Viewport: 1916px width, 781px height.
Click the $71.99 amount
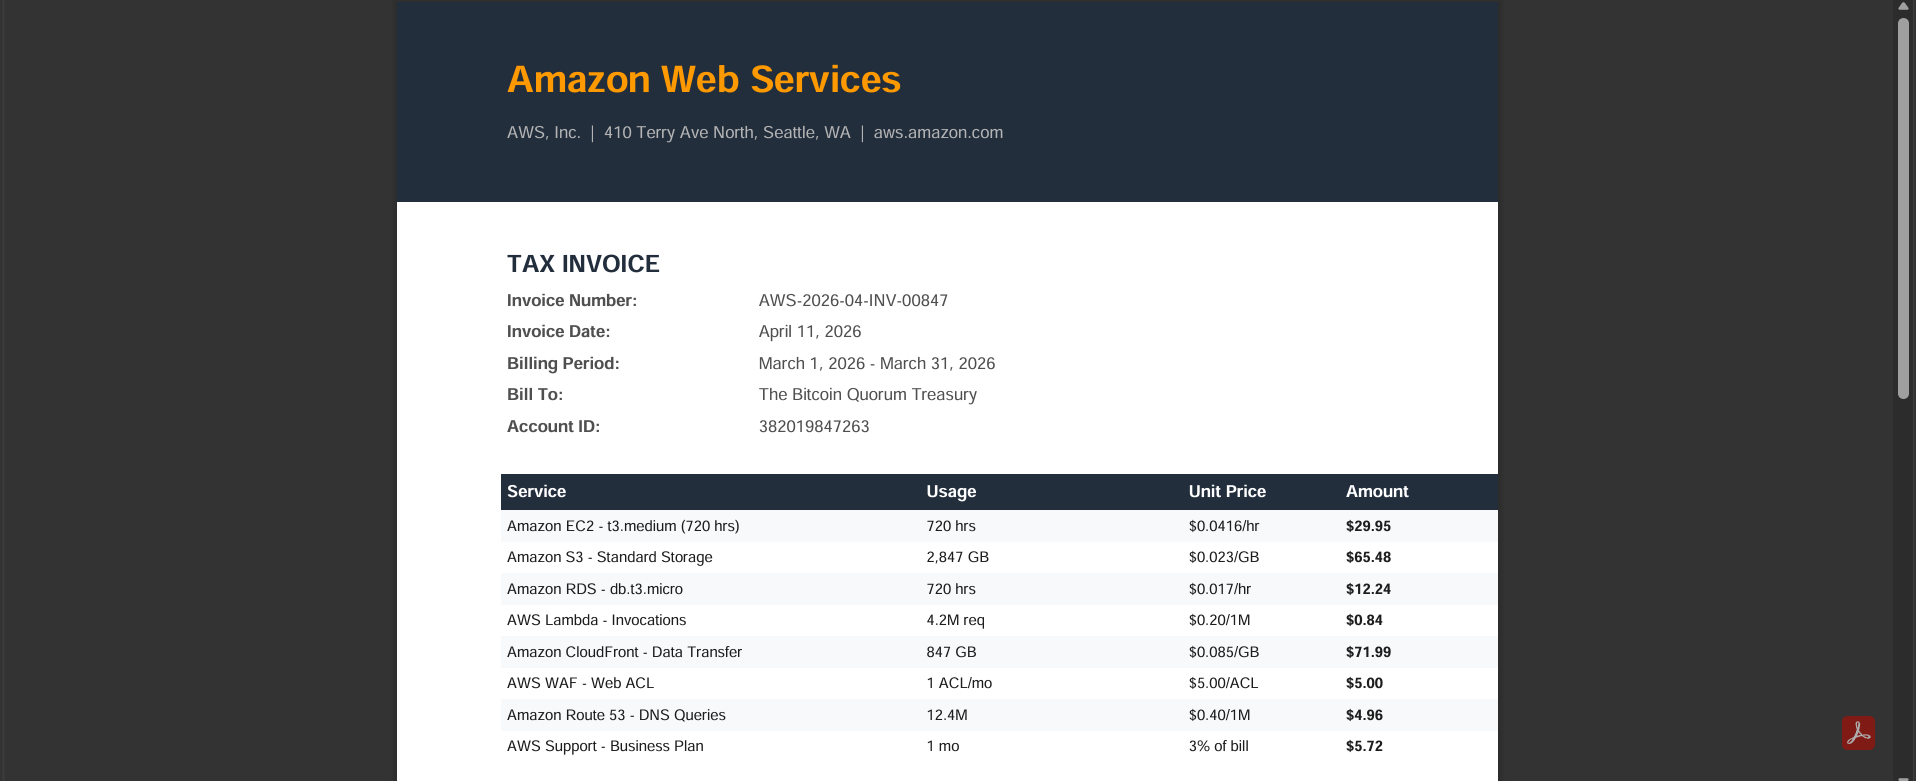tap(1368, 652)
